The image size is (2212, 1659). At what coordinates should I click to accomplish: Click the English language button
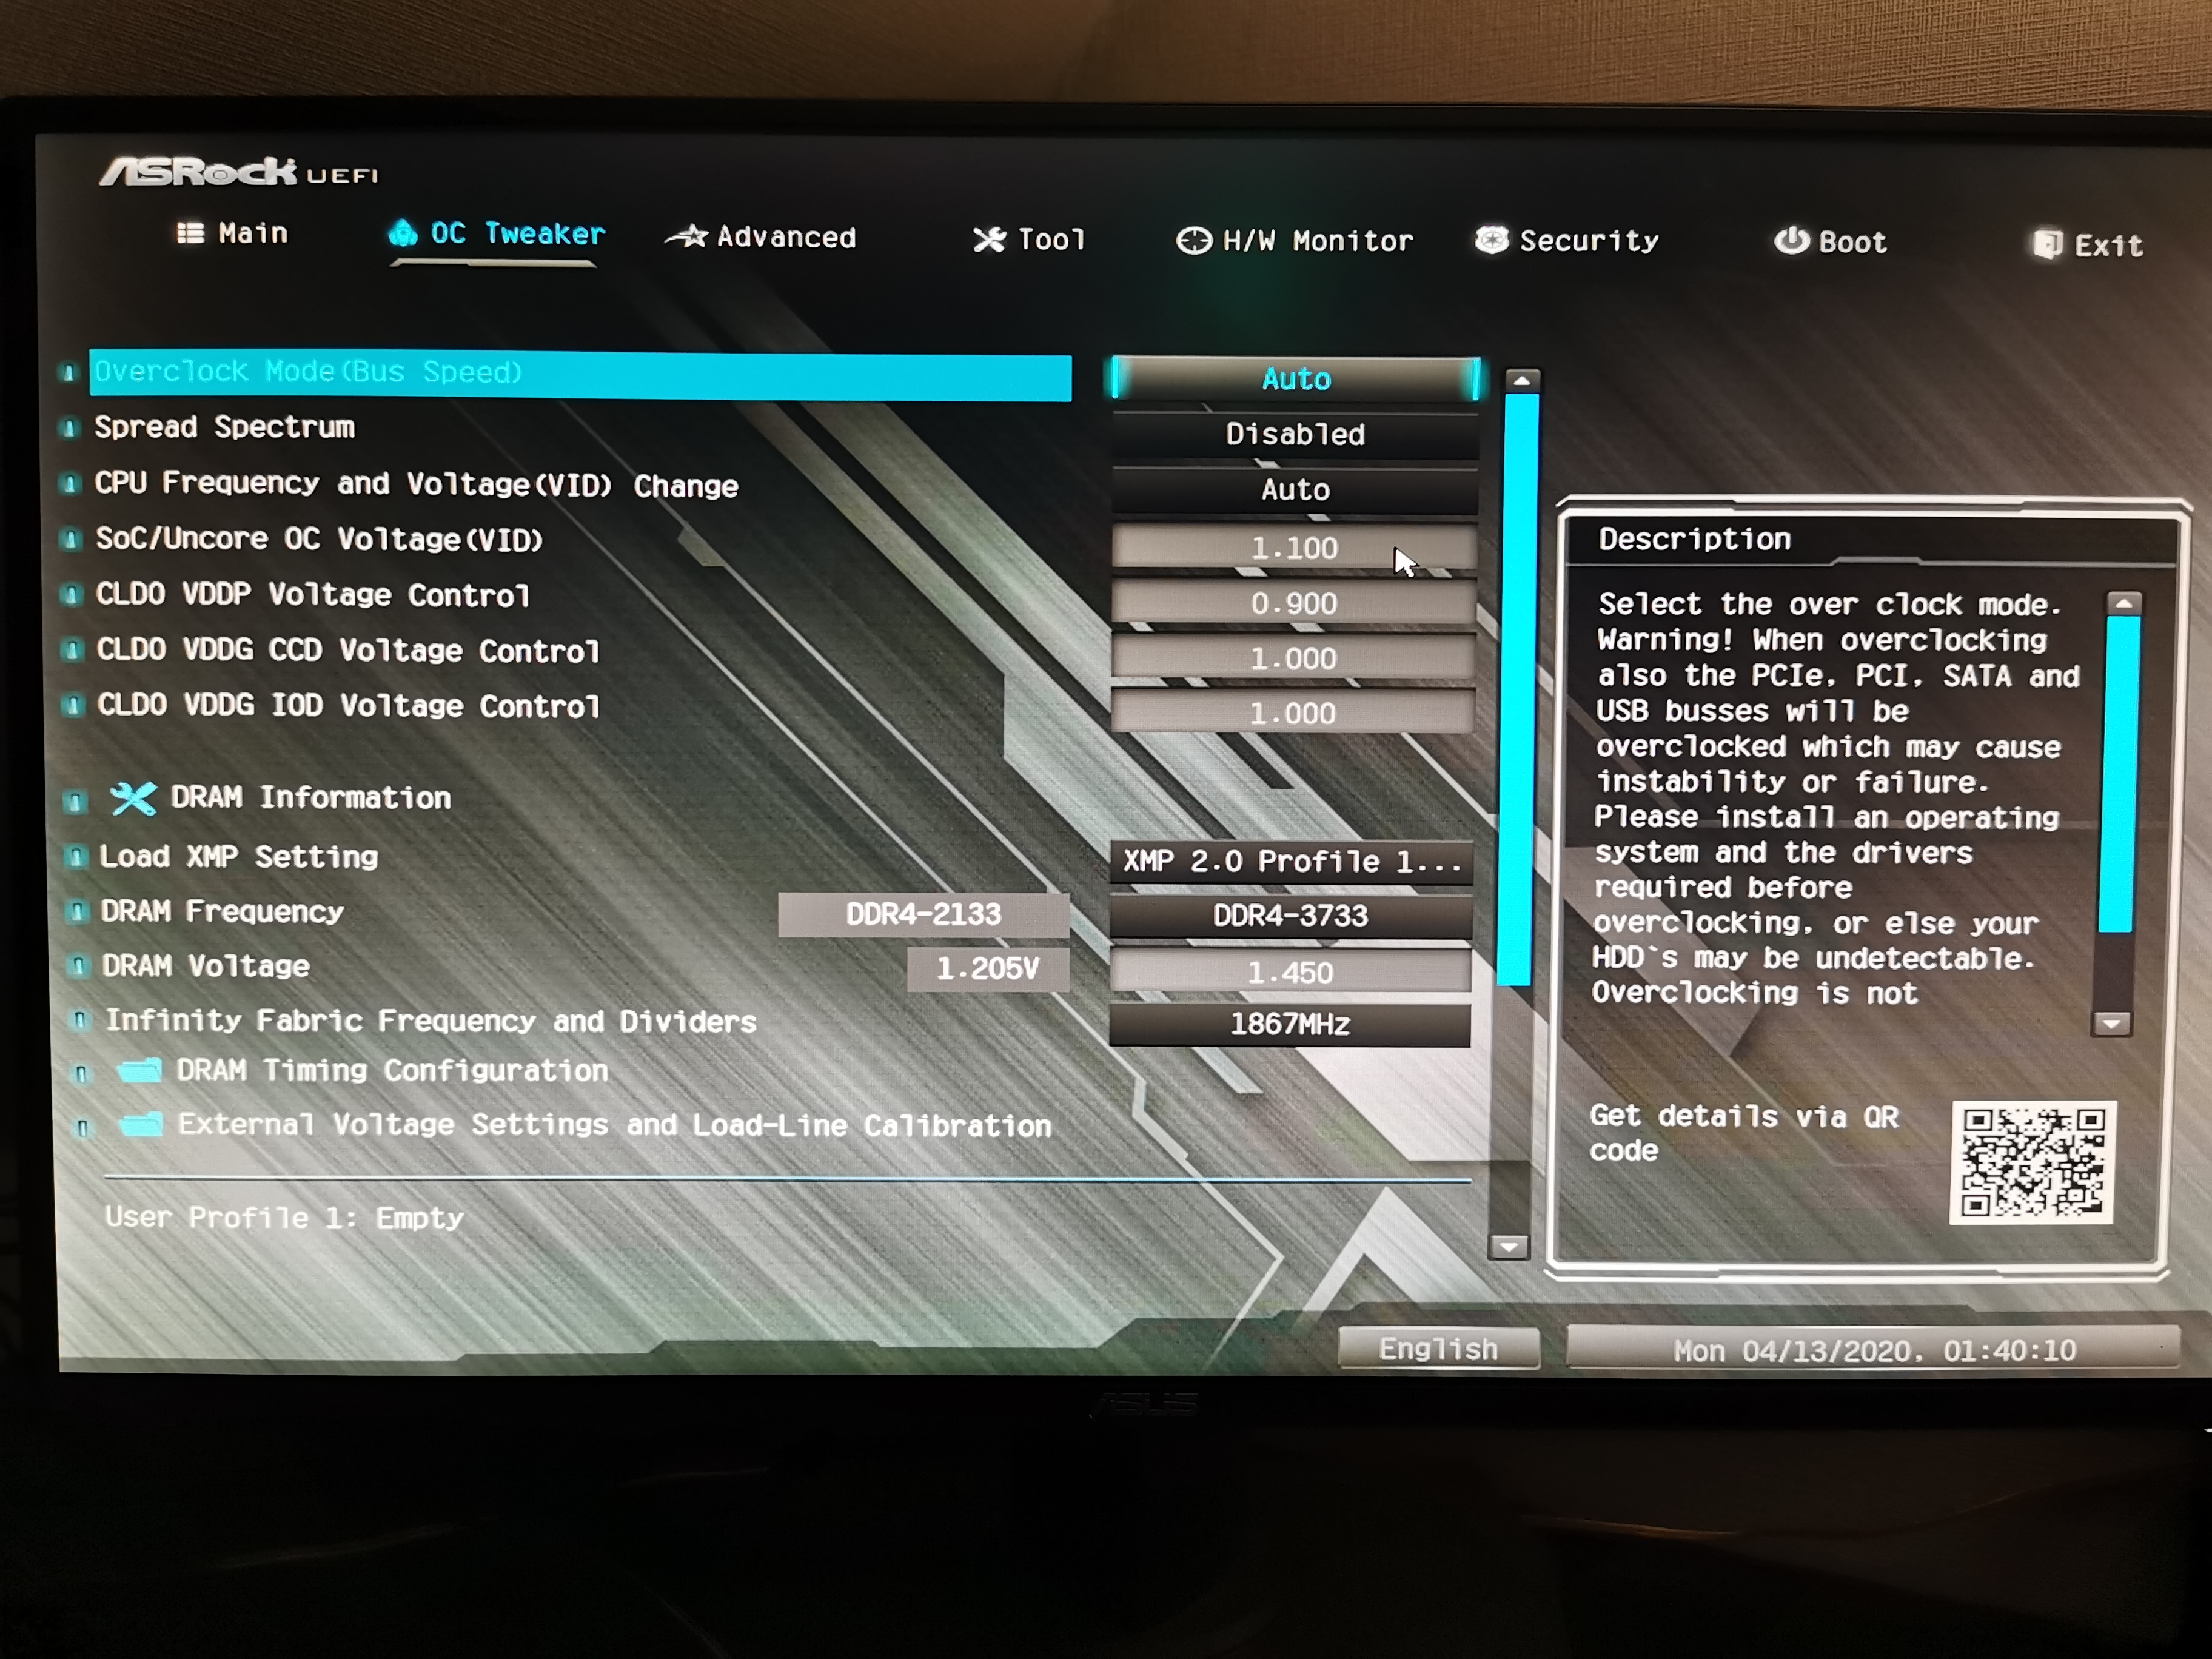tap(1438, 1349)
